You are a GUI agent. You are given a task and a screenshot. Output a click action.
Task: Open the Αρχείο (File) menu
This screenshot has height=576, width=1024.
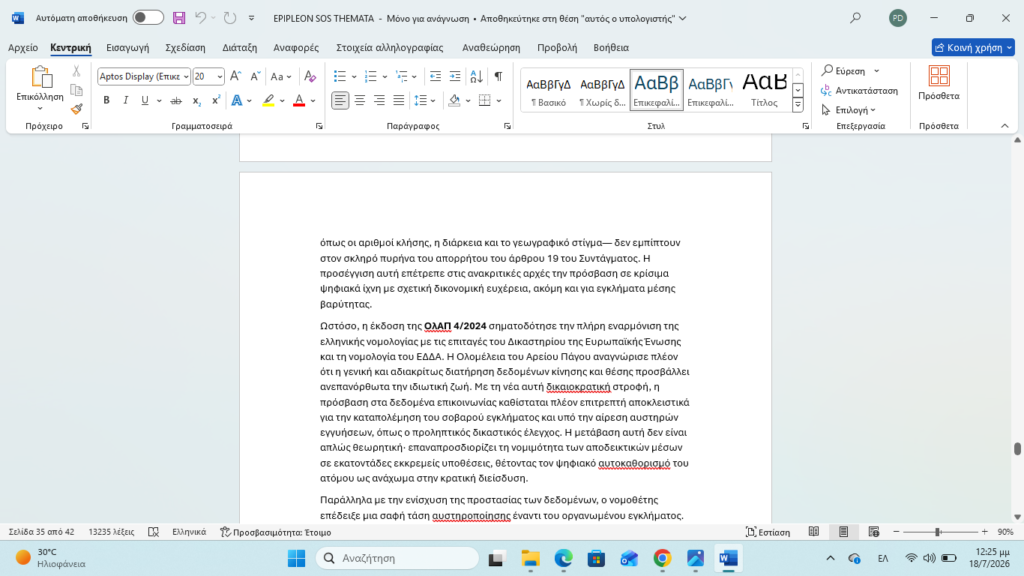point(23,48)
